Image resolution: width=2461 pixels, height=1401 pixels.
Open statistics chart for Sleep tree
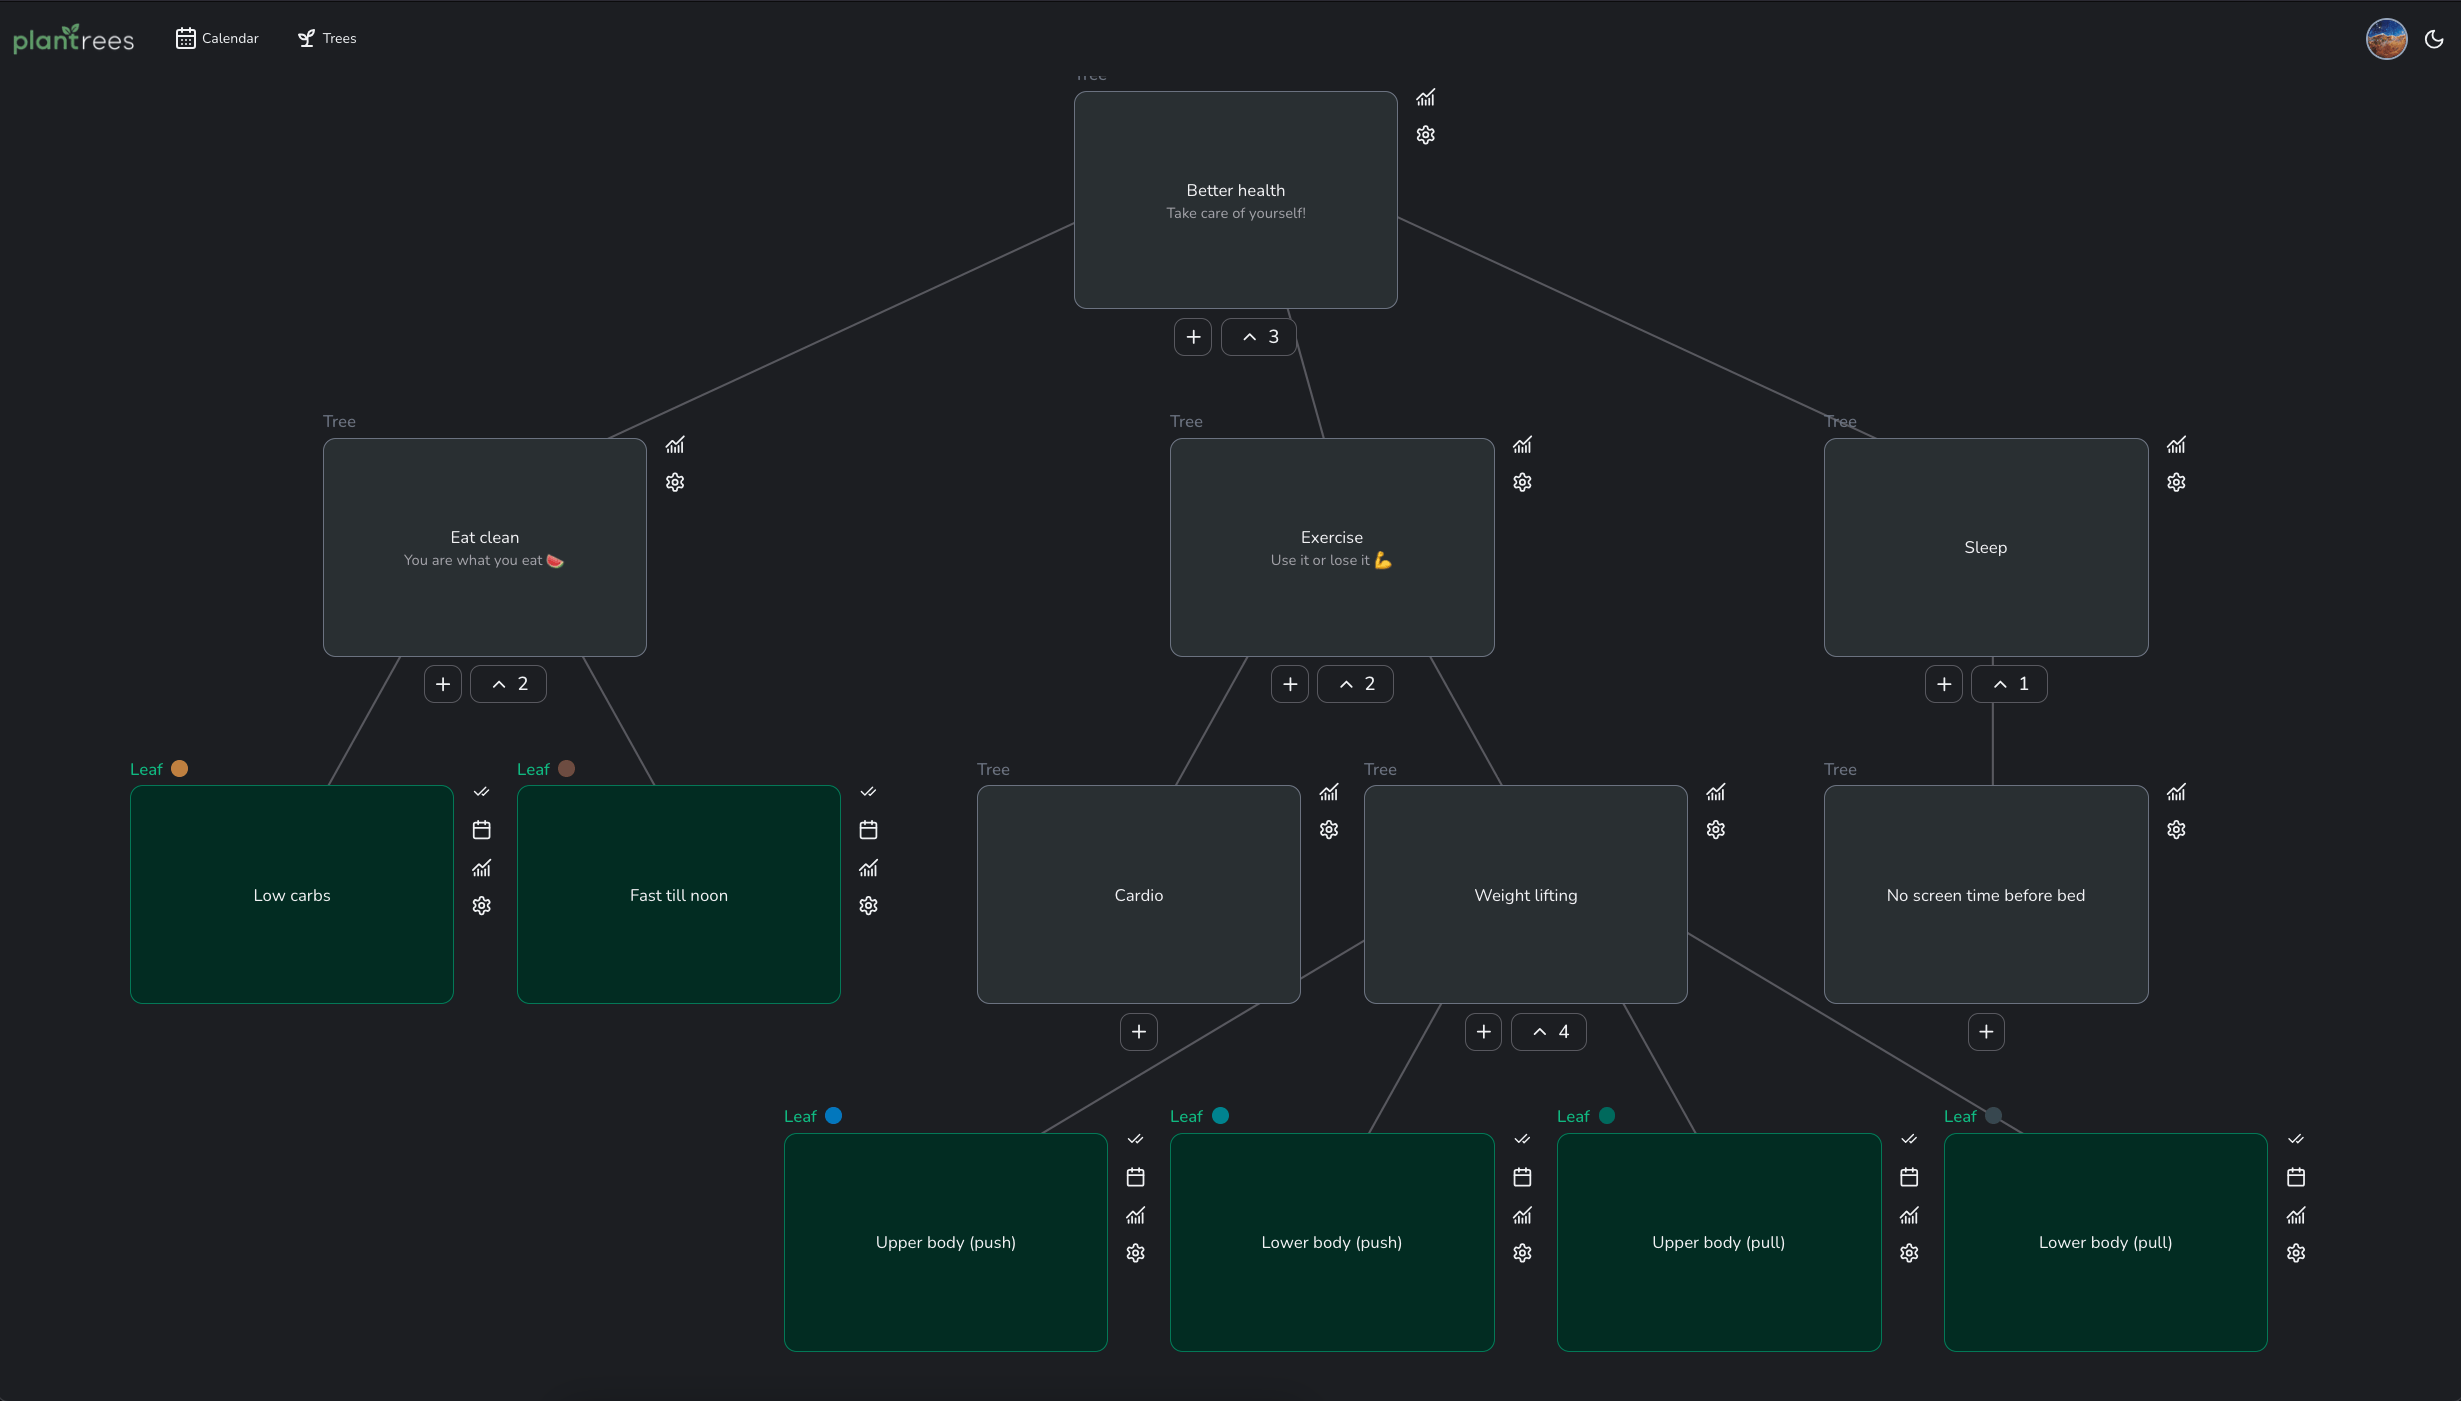coord(2176,445)
